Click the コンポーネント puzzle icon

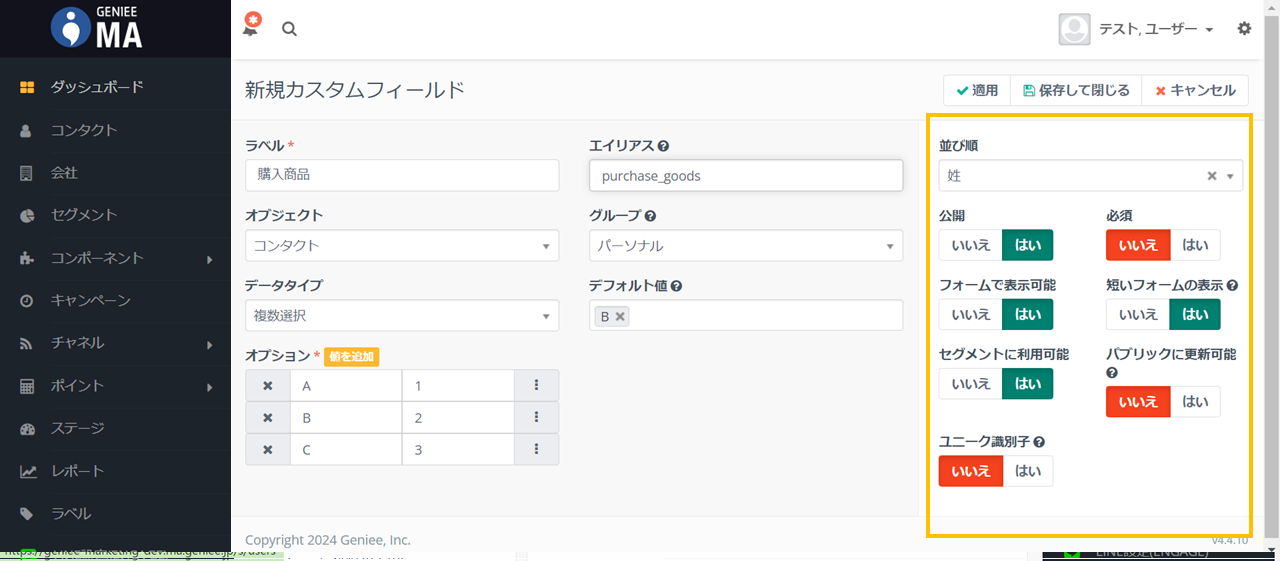27,258
